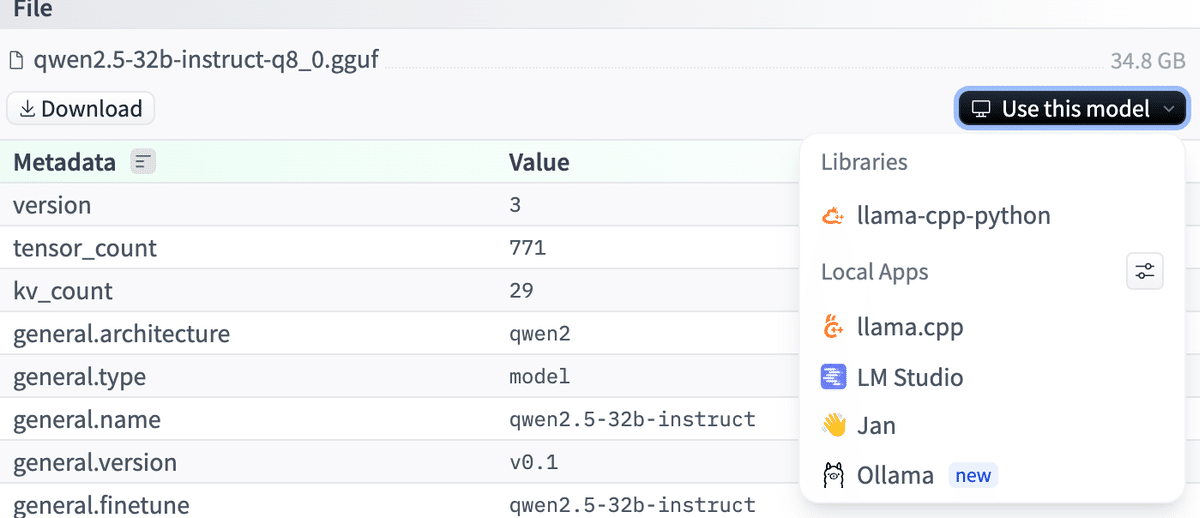This screenshot has height=518, width=1200.
Task: Click the LM Studio app icon
Action: [833, 377]
